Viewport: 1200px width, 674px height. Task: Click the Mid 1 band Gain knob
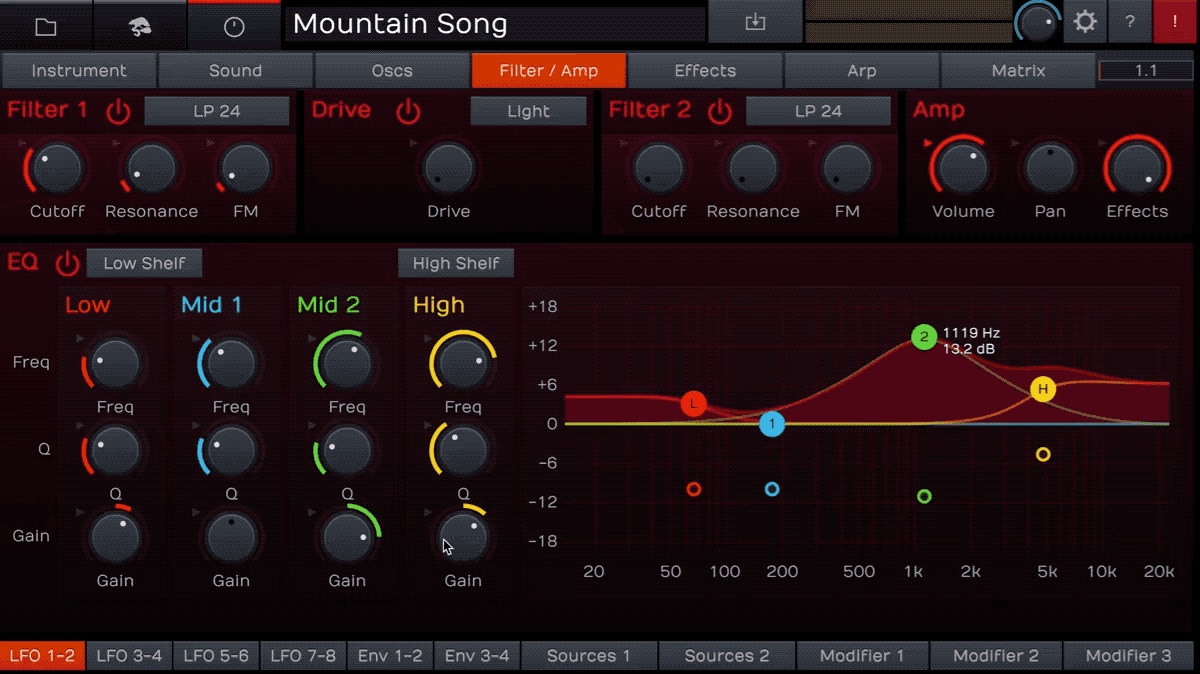coord(231,537)
